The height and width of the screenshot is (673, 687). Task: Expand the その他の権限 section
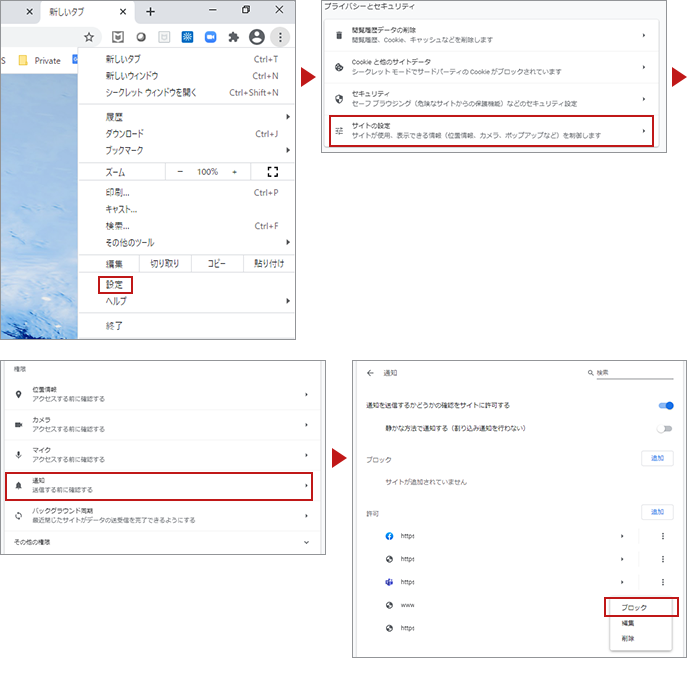click(x=306, y=541)
